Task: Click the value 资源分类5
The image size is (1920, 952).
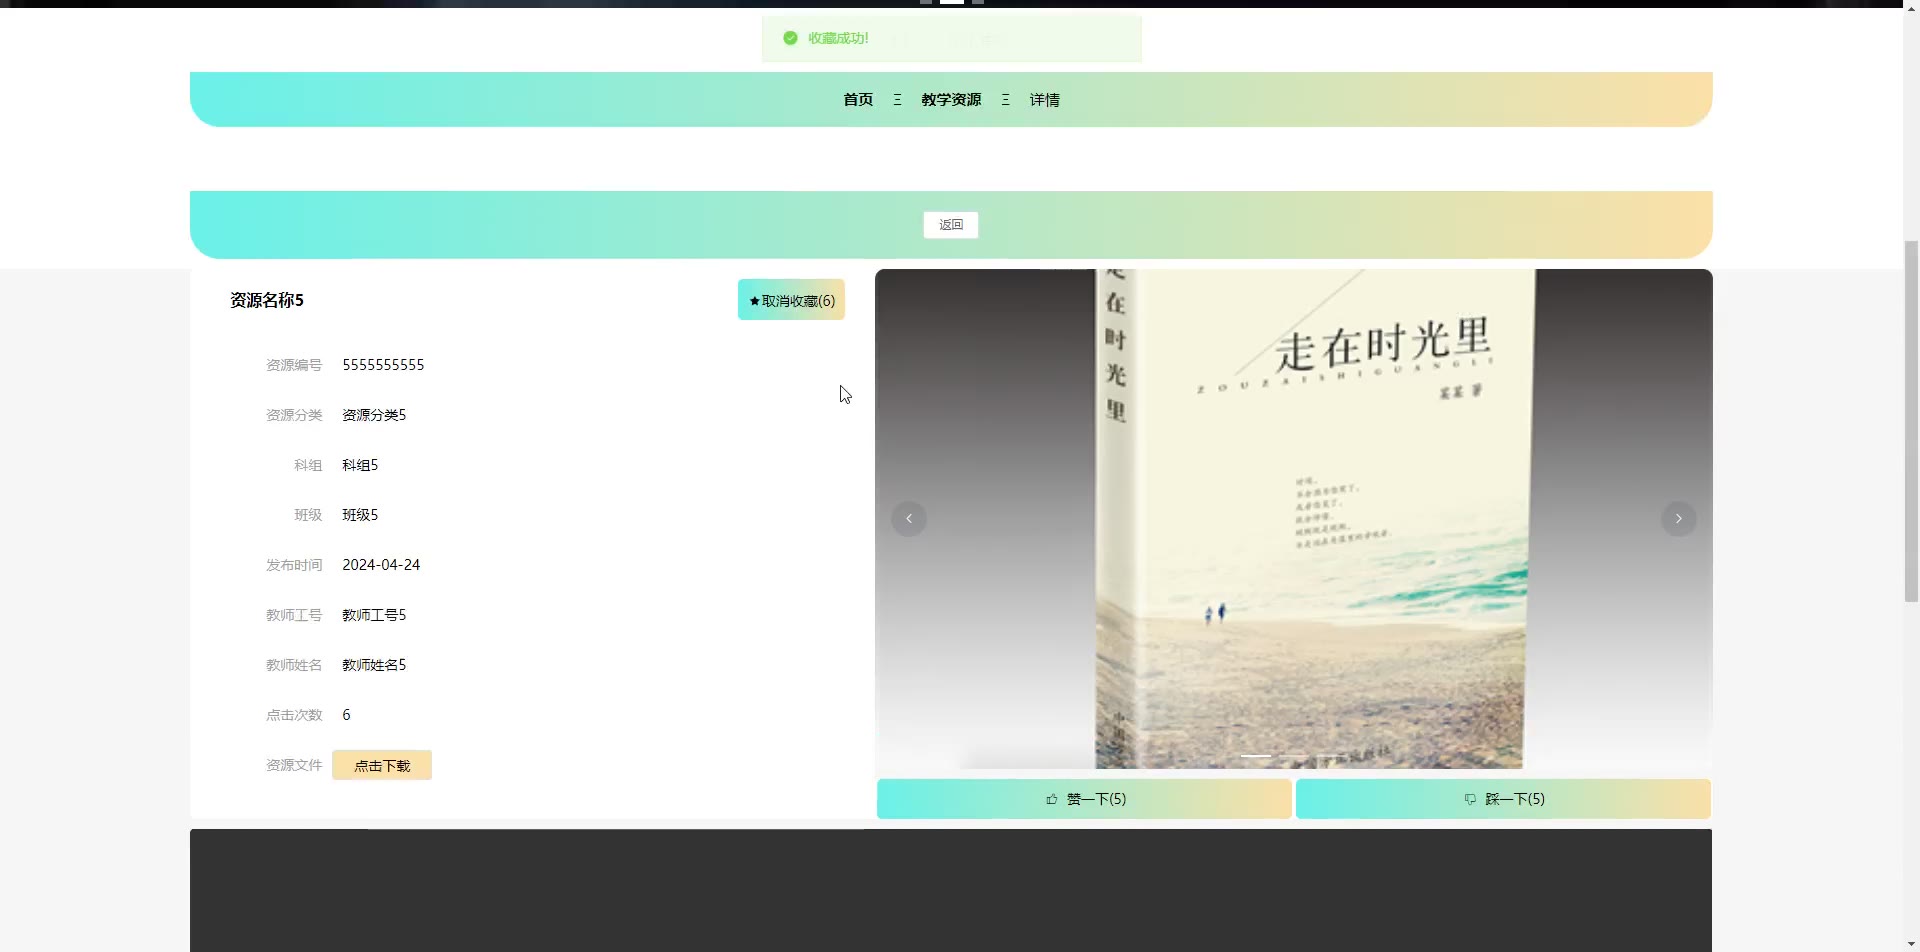Action: 374,415
